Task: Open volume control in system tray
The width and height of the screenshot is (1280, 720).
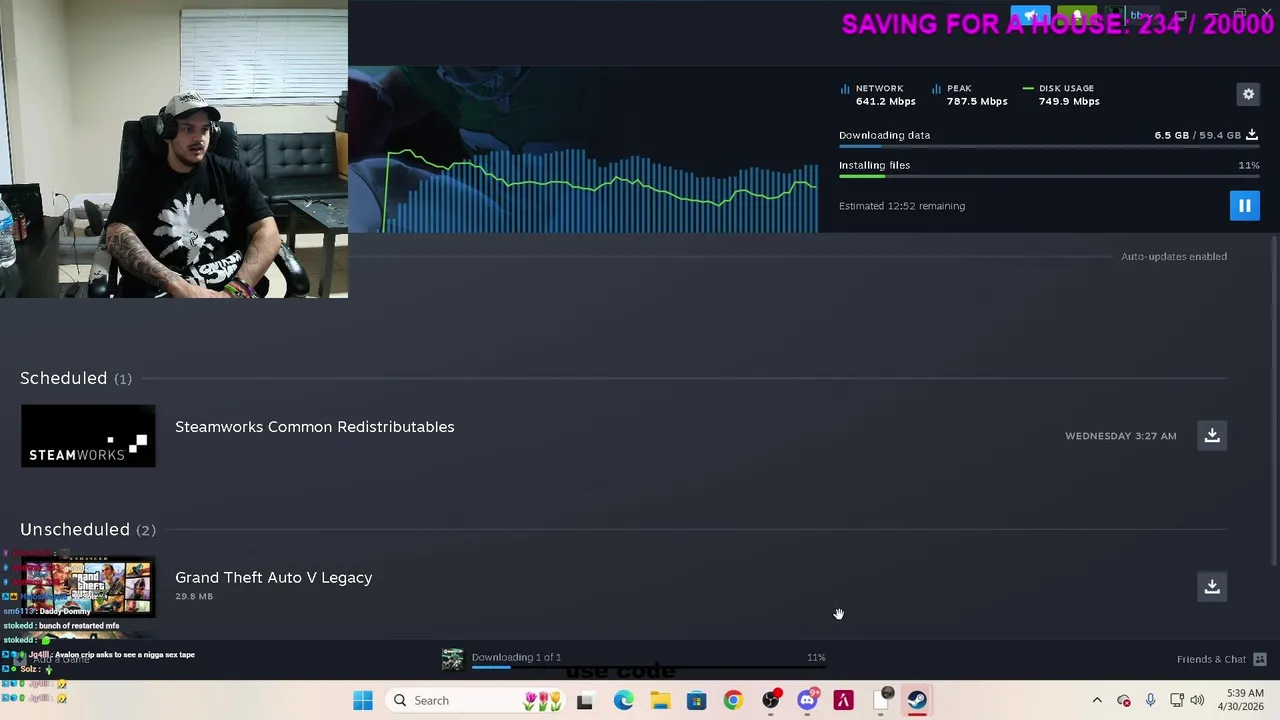Action: (1197, 700)
